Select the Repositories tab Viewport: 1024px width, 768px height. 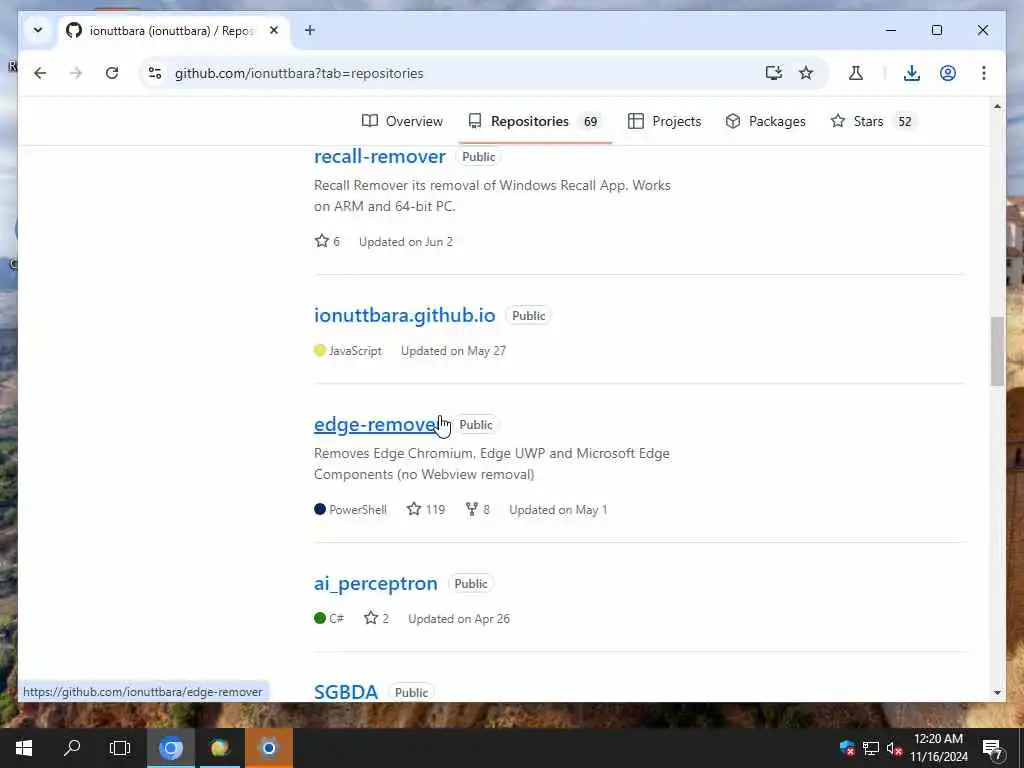click(535, 121)
